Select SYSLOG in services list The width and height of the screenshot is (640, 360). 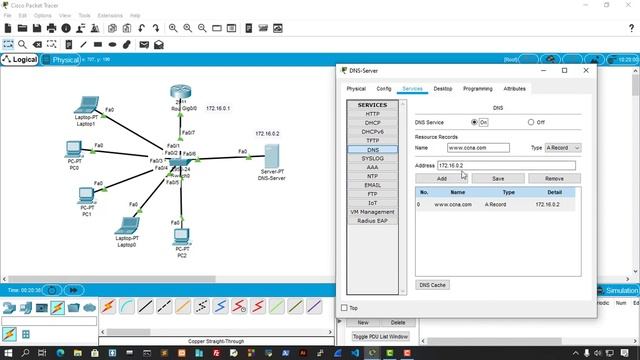point(373,158)
